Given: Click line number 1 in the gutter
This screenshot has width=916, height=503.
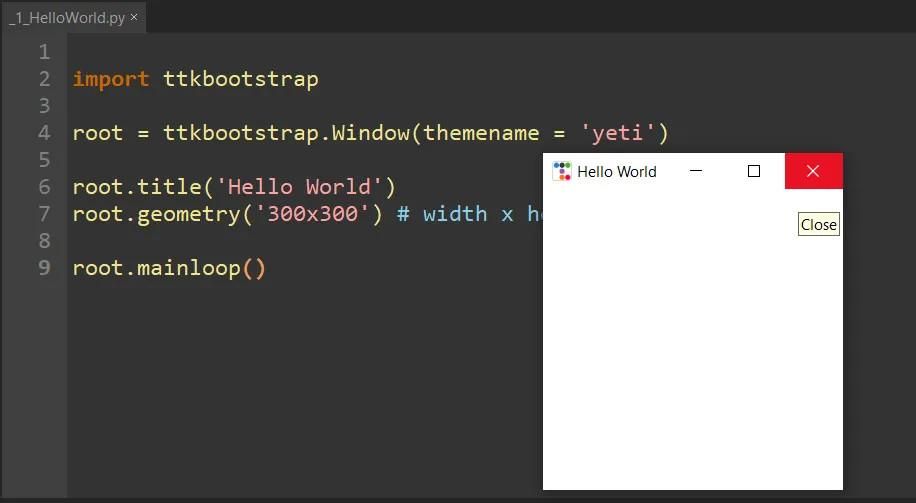Looking at the screenshot, I should tap(44, 52).
